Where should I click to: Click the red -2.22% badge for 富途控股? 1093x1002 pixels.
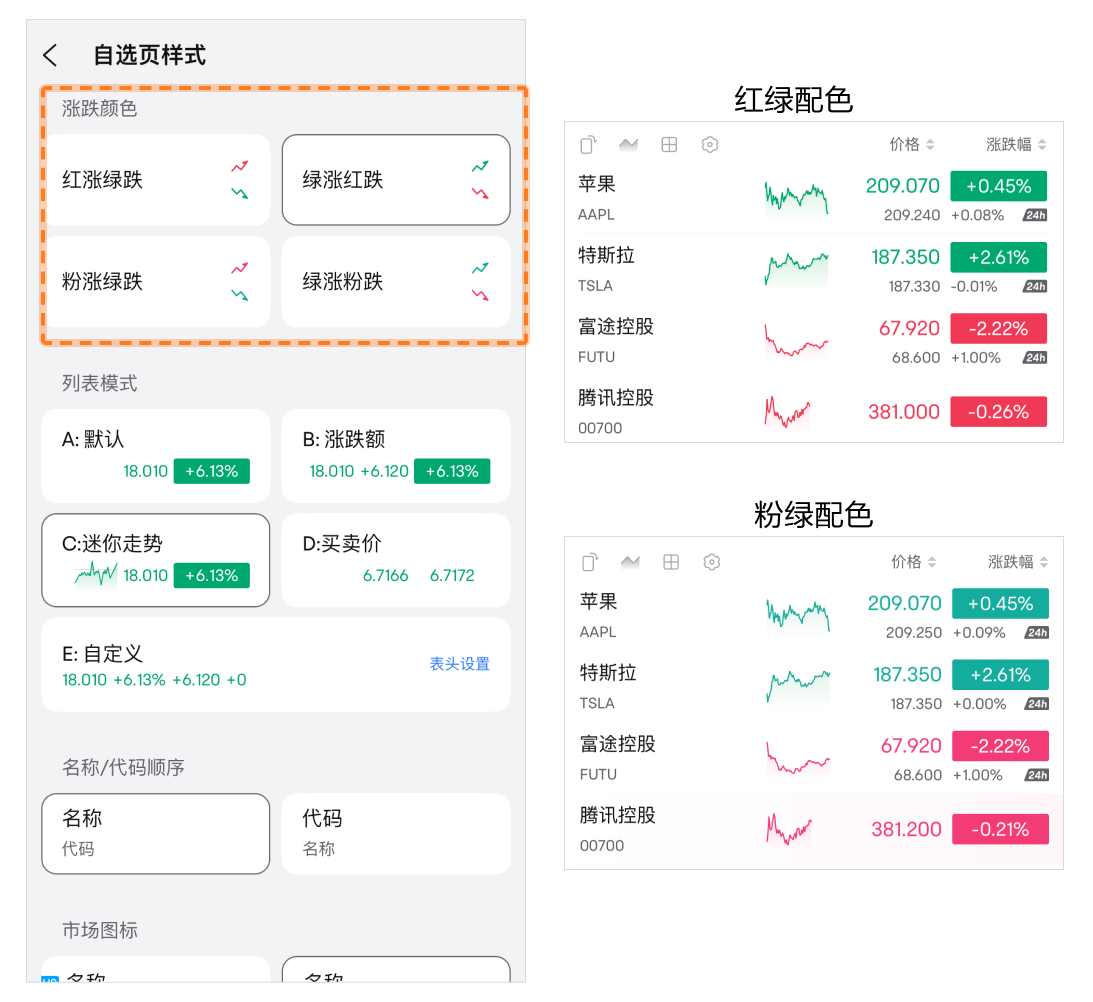click(998, 328)
